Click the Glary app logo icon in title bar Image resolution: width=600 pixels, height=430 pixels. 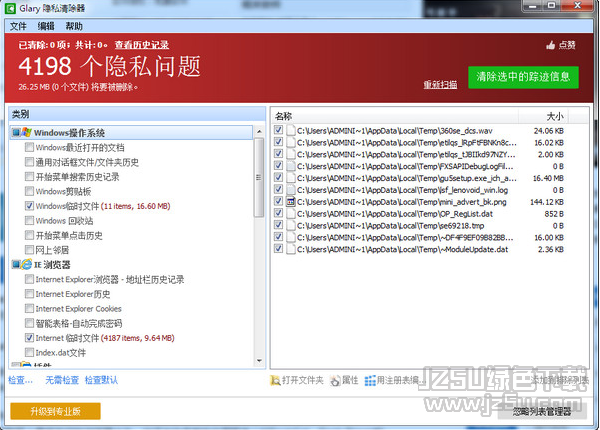pos(10,8)
